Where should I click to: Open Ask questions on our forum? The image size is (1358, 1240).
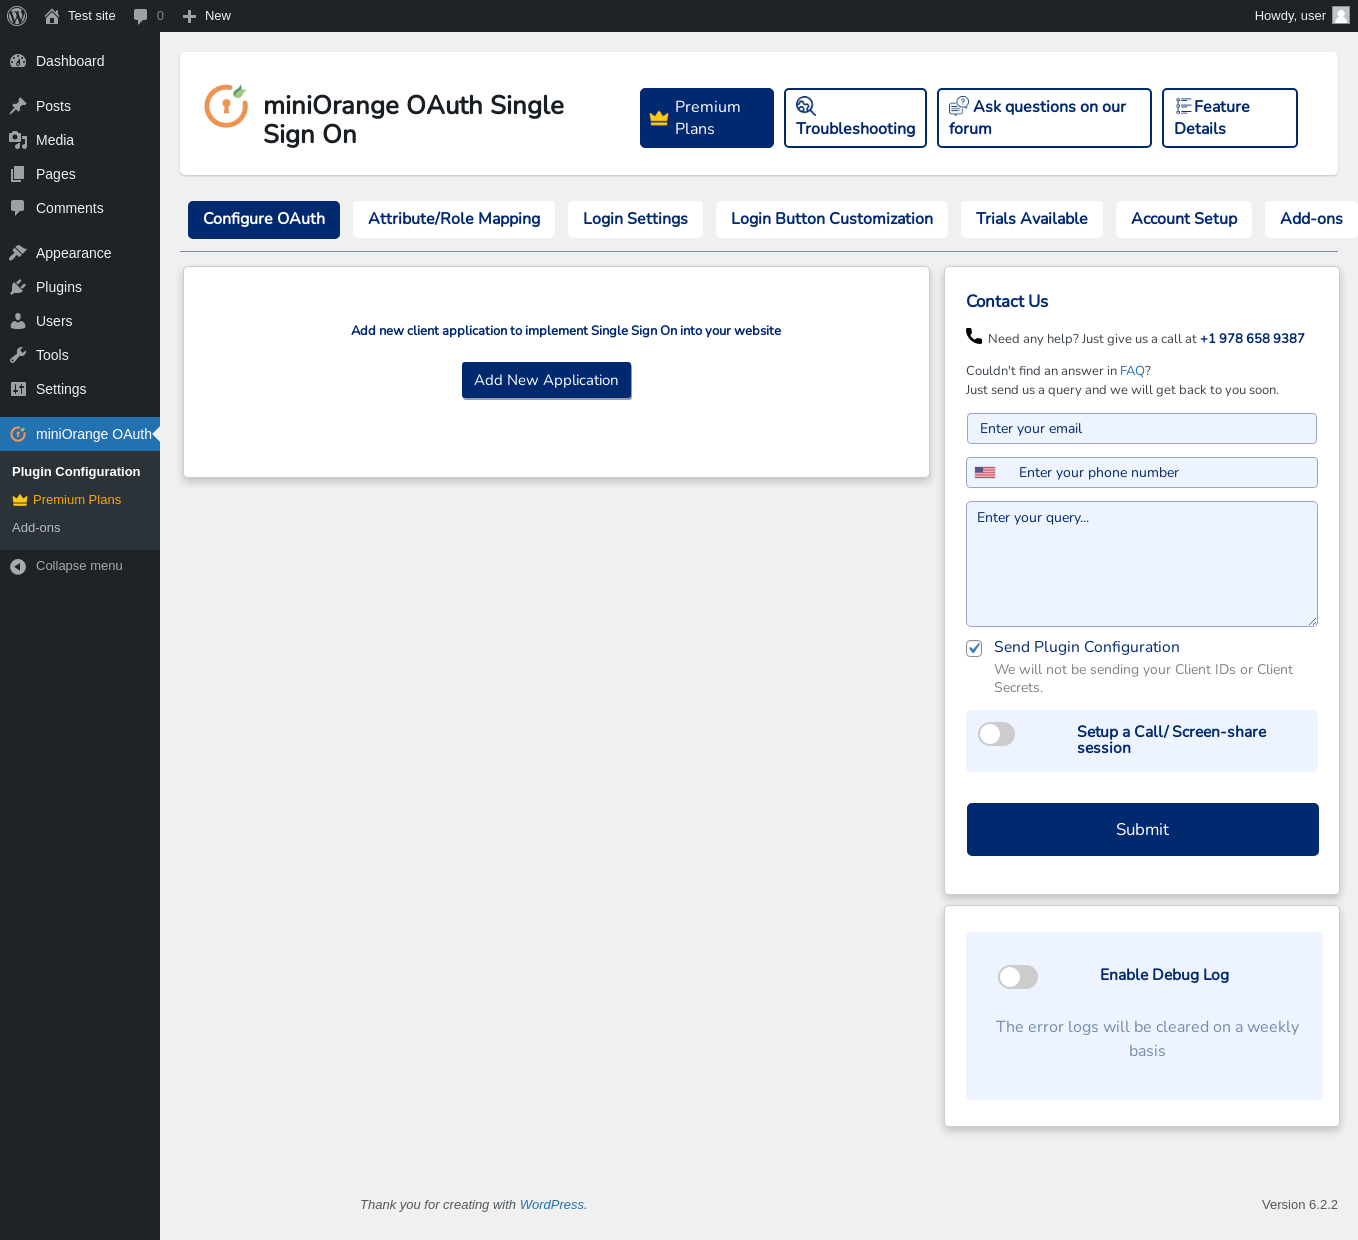click(x=1044, y=118)
